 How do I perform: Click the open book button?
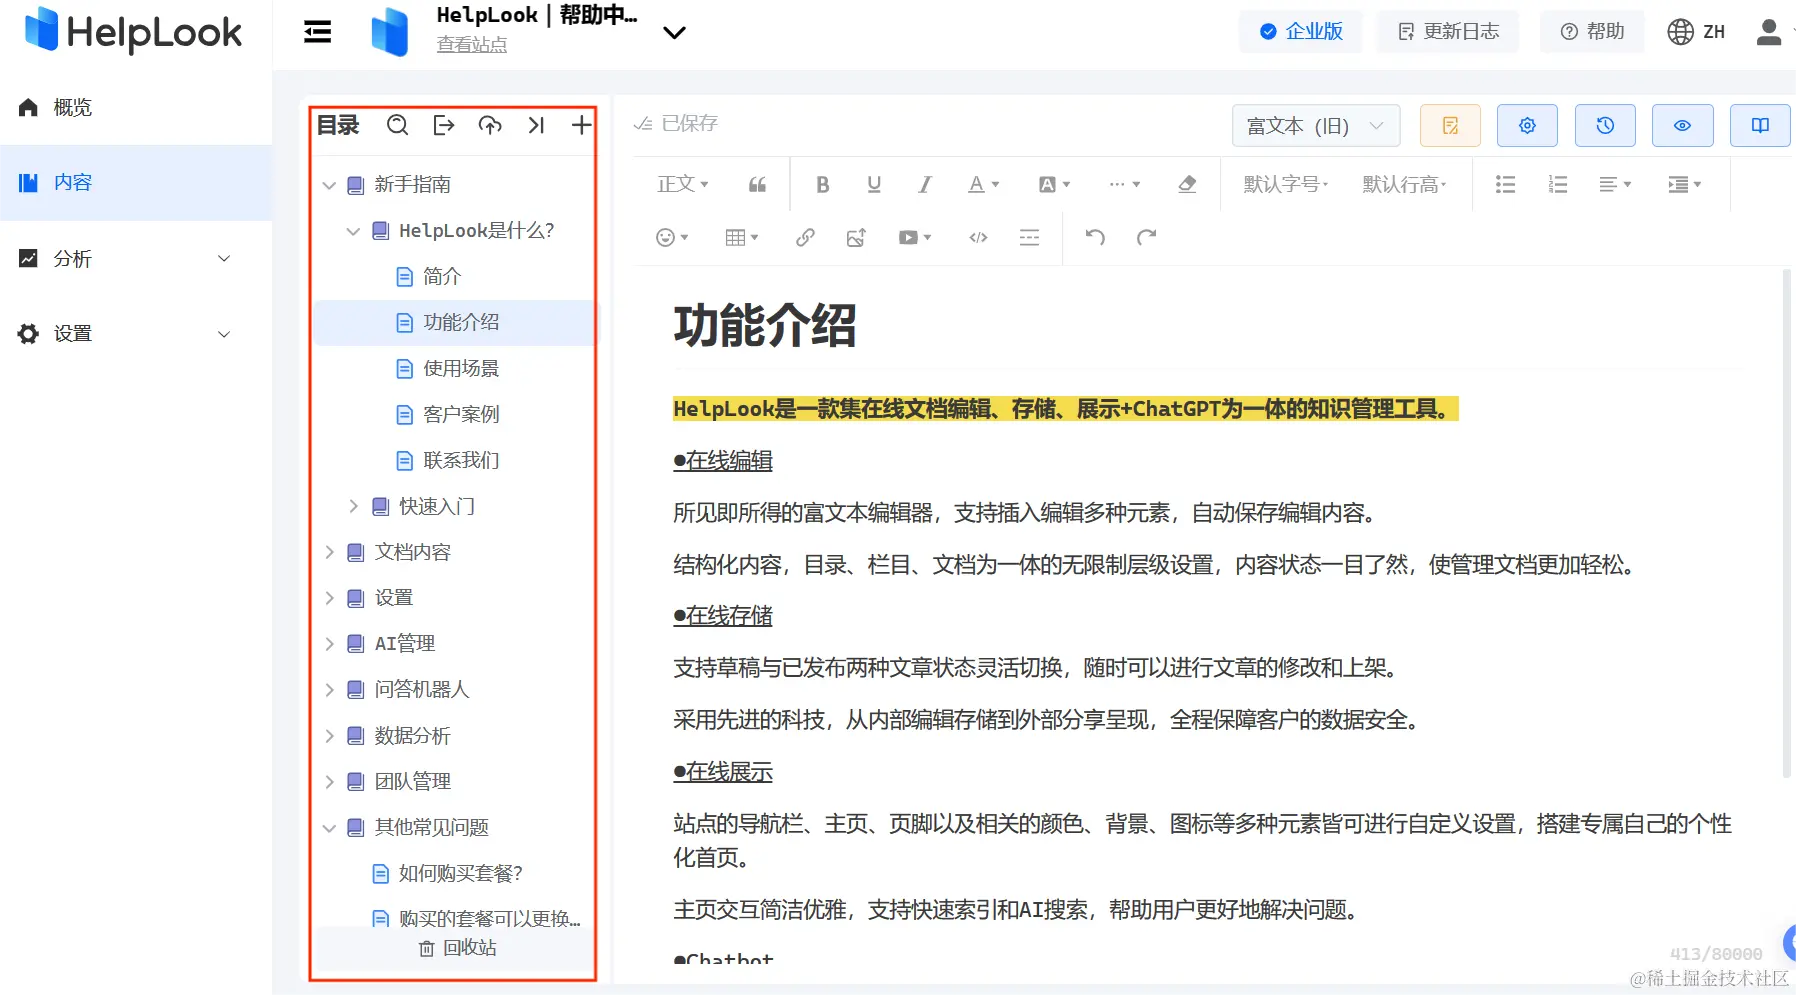tap(1760, 126)
